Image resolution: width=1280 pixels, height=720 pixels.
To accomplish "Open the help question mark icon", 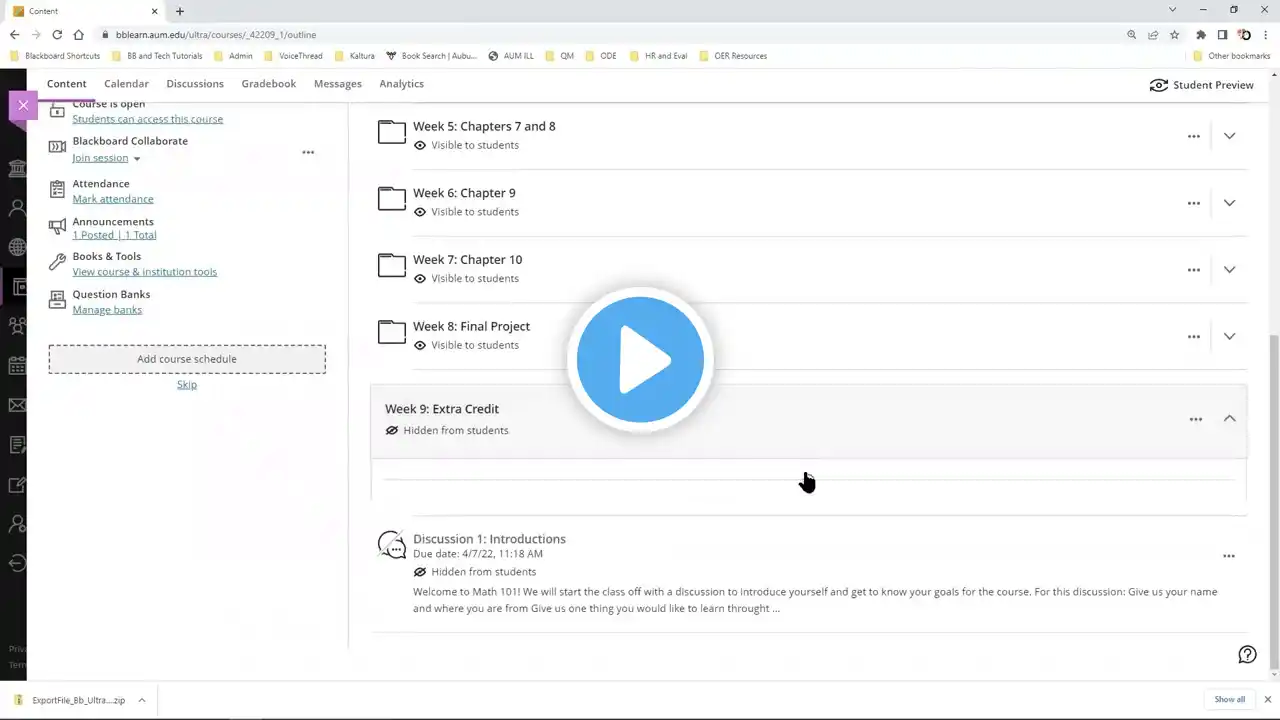I will click(1247, 654).
